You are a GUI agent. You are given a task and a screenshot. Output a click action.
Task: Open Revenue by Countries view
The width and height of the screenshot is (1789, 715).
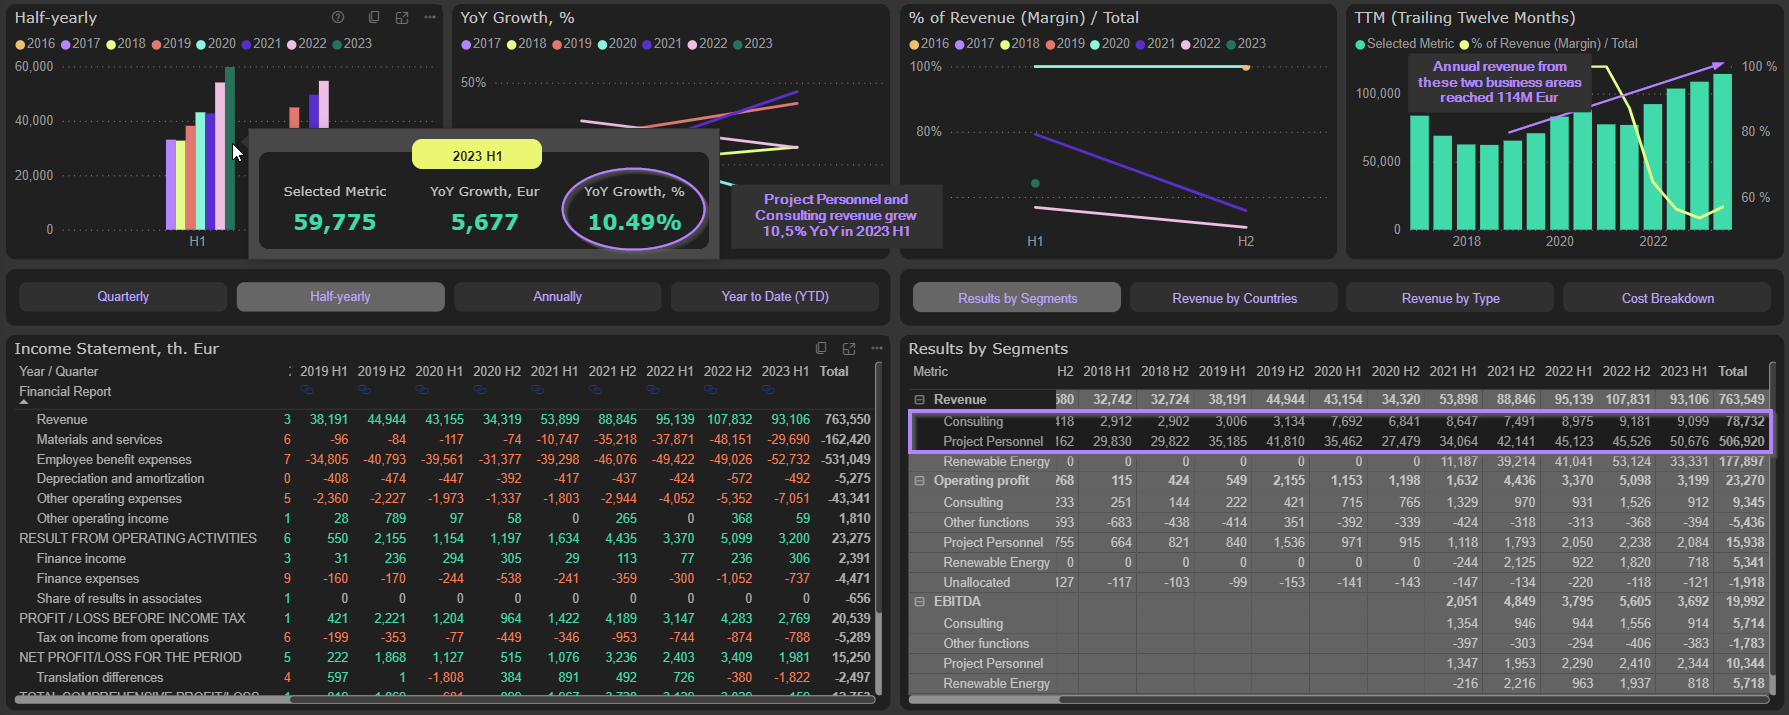(1234, 298)
